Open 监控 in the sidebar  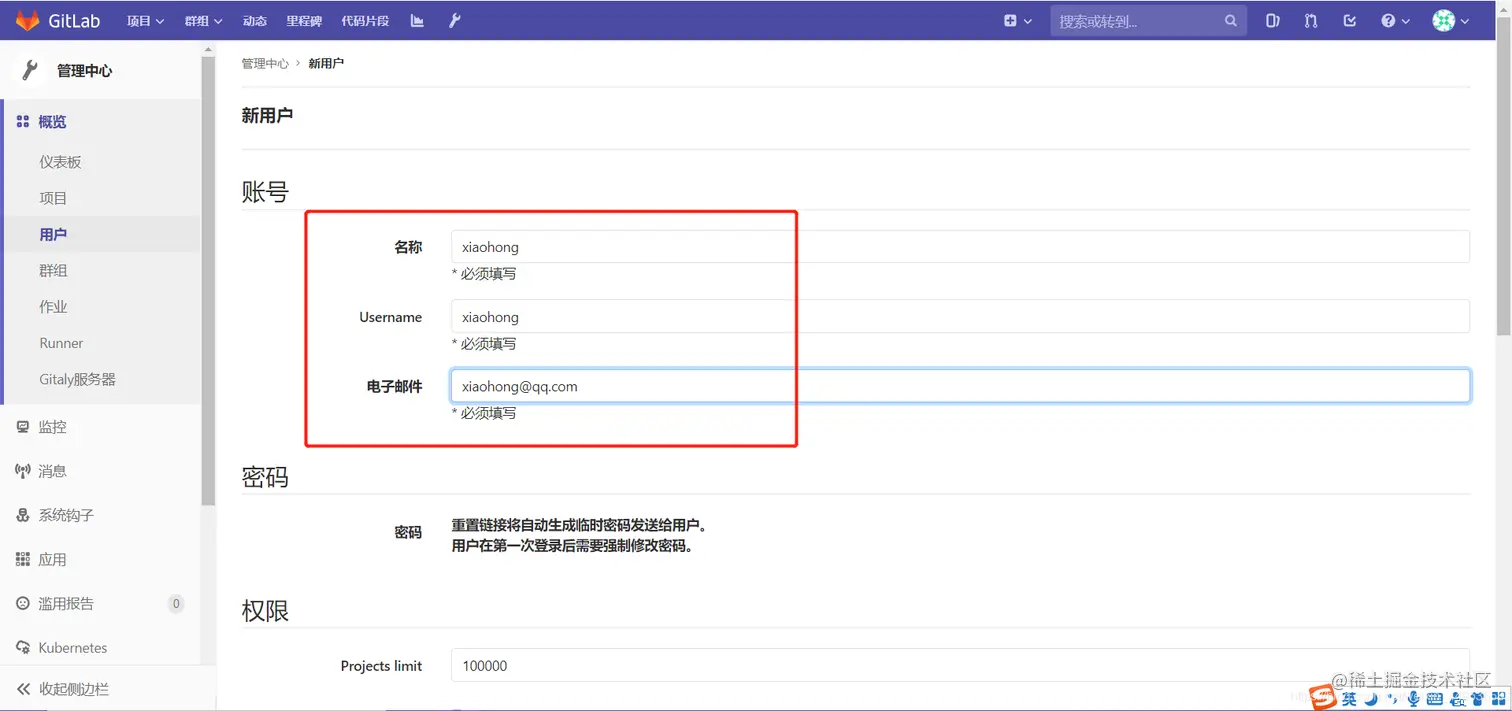tap(52, 427)
